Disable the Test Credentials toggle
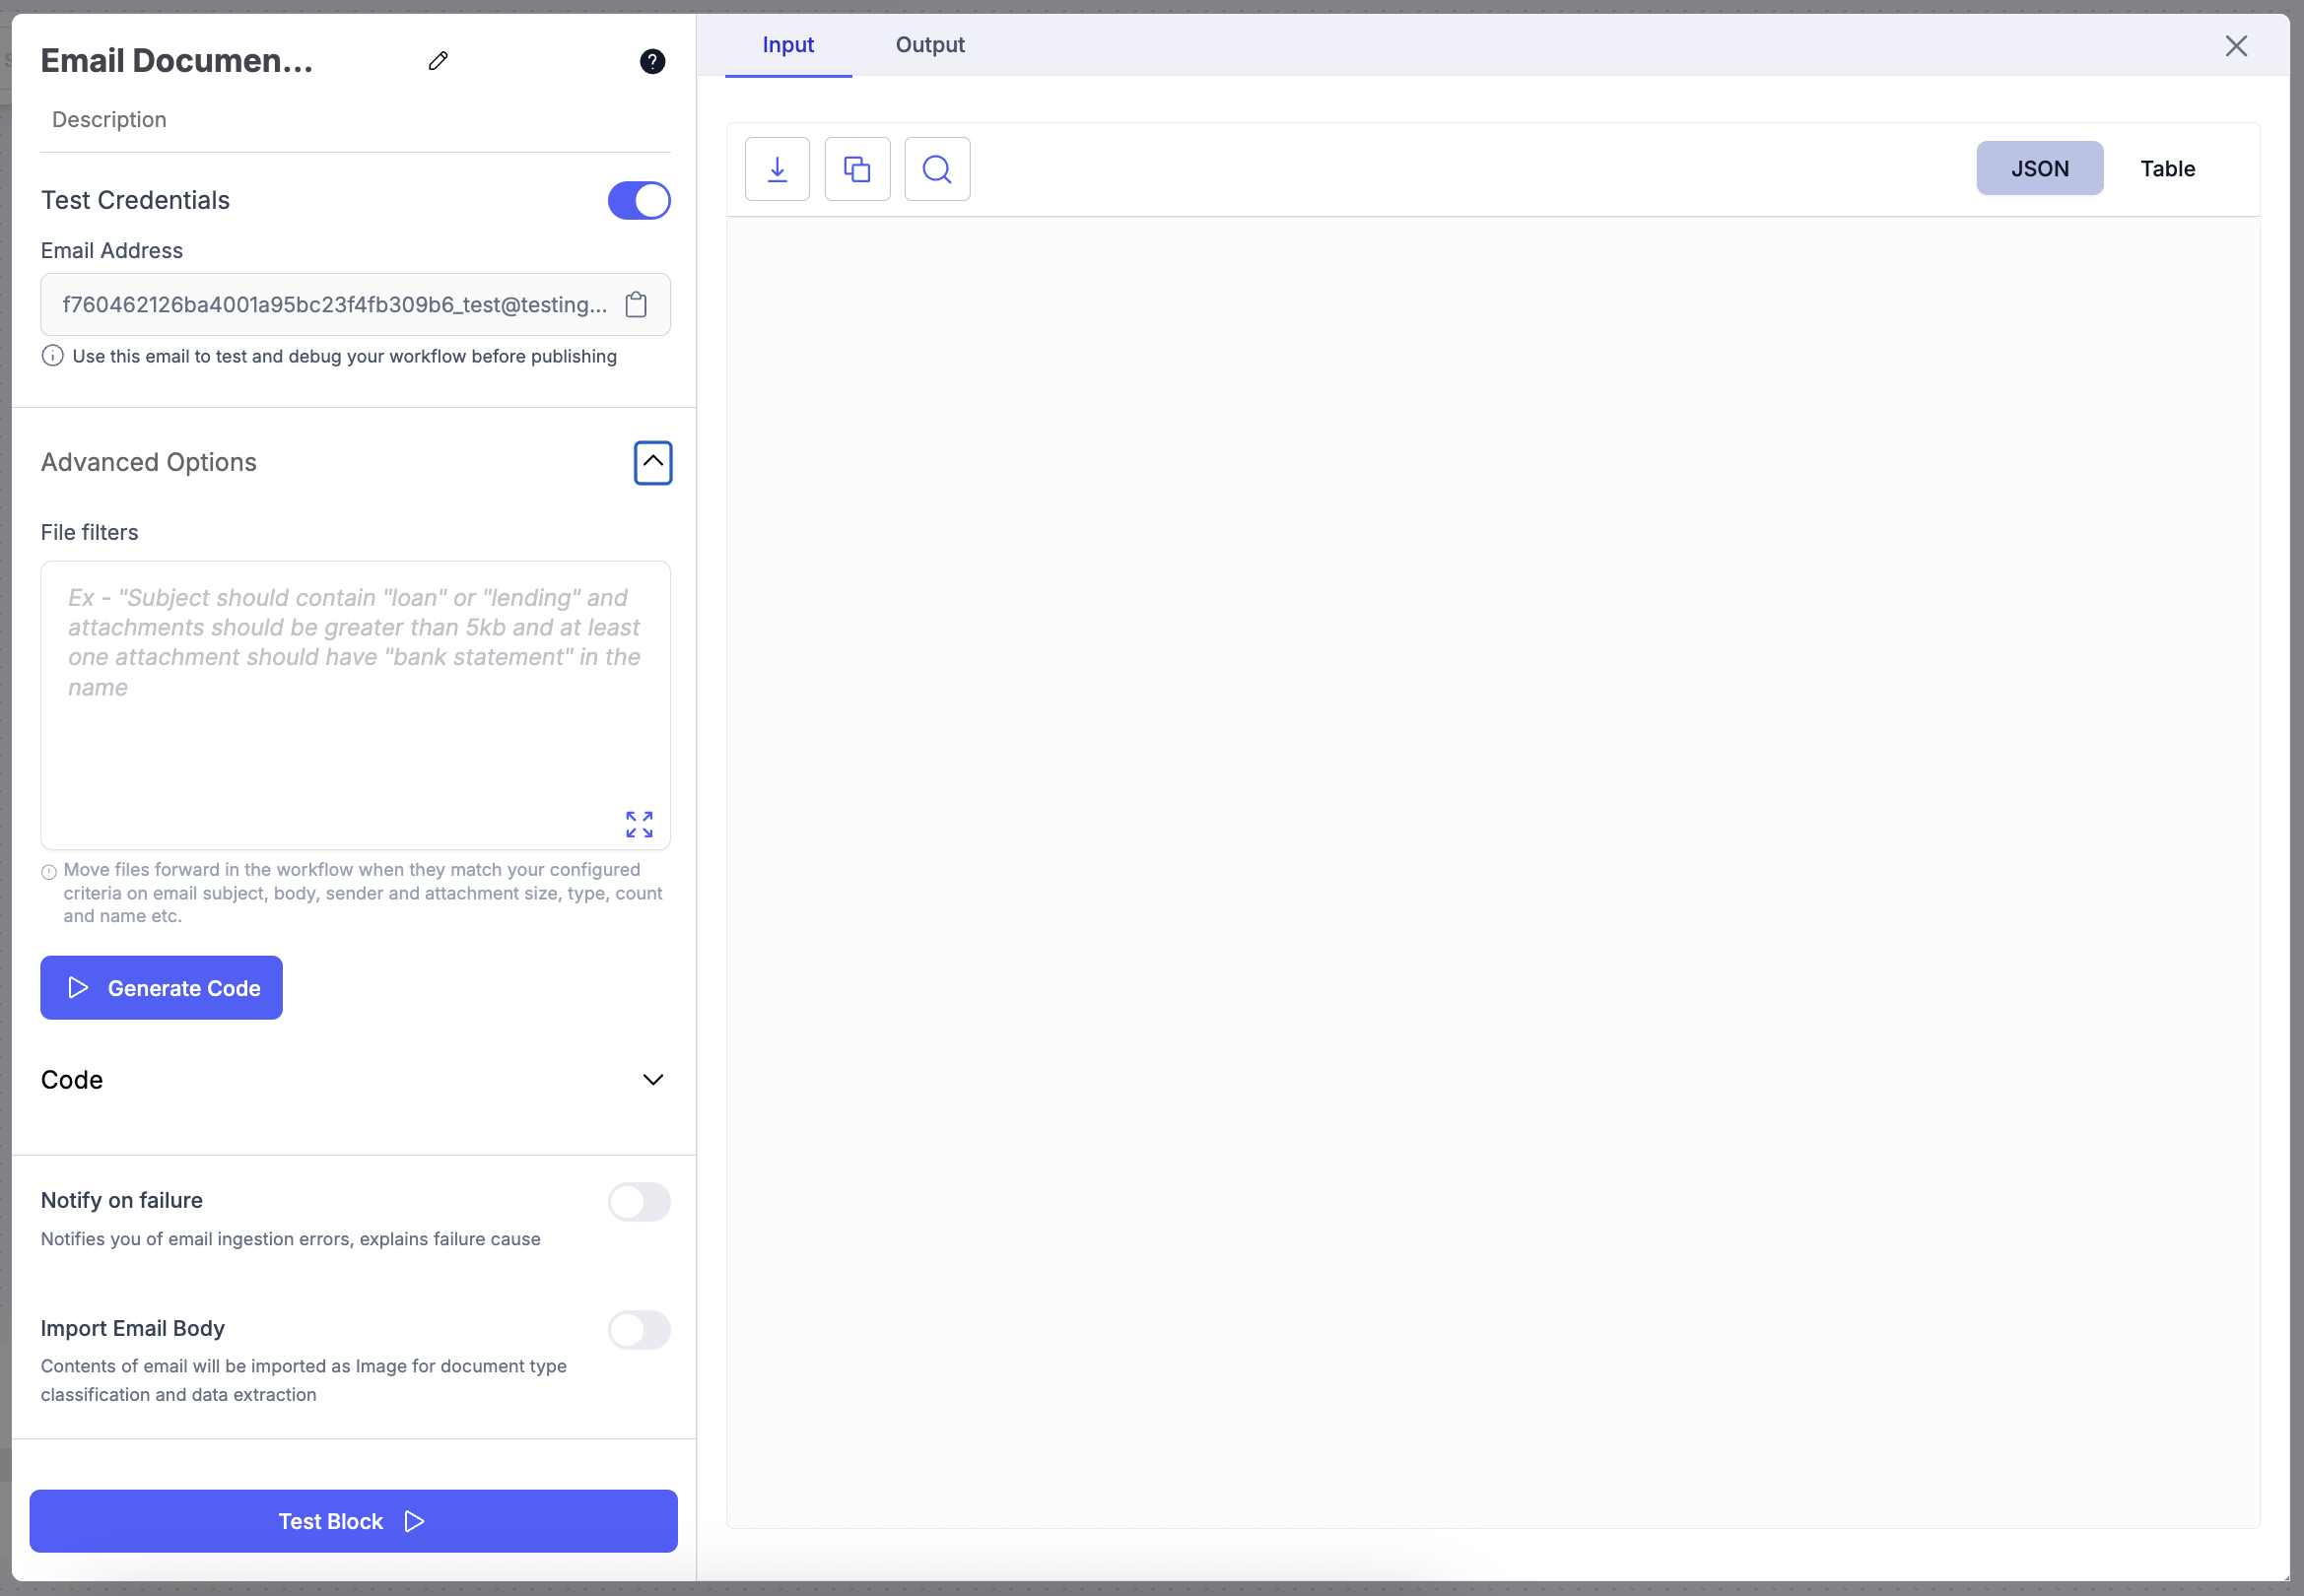Image resolution: width=2304 pixels, height=1596 pixels. pos(639,200)
